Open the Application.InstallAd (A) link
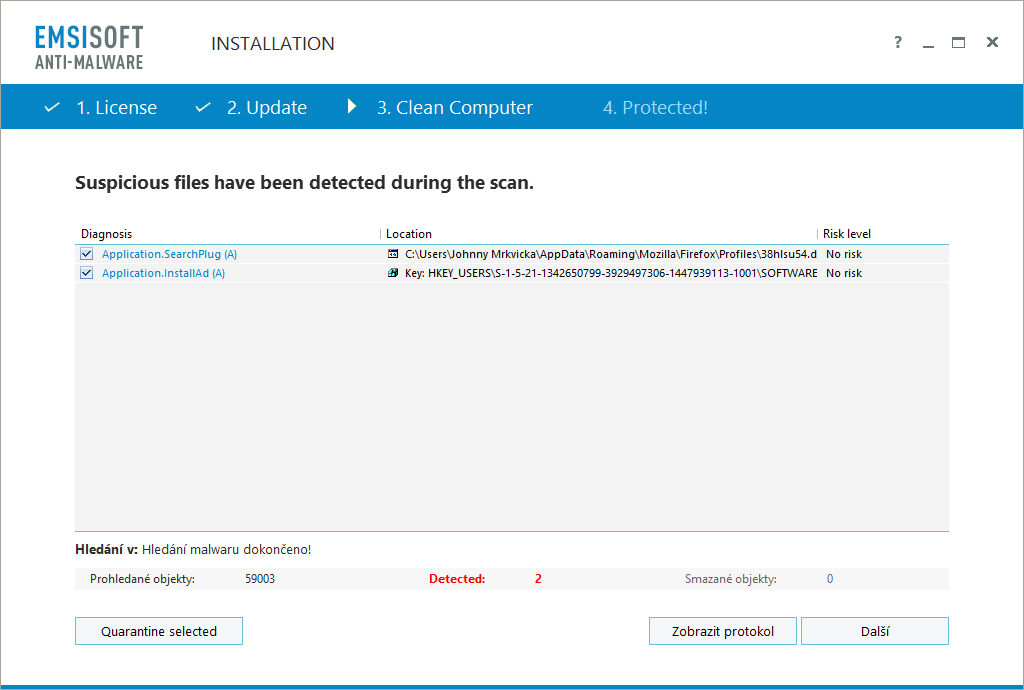1024x690 pixels. point(163,273)
